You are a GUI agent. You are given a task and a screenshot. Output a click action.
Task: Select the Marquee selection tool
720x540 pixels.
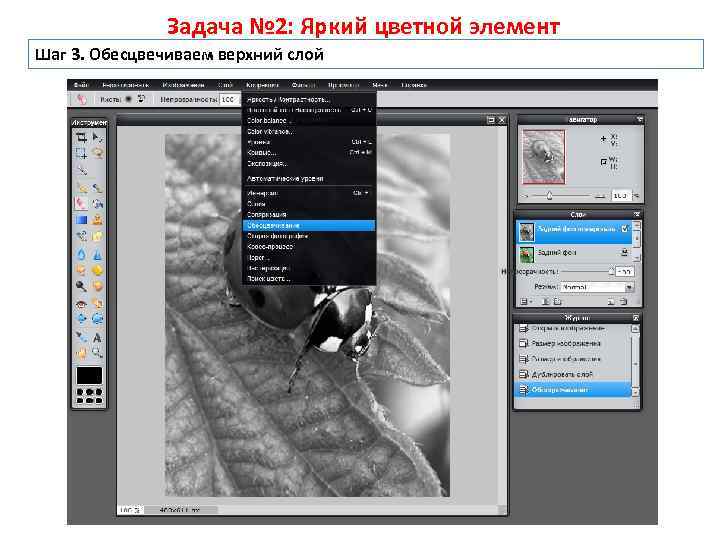click(81, 153)
